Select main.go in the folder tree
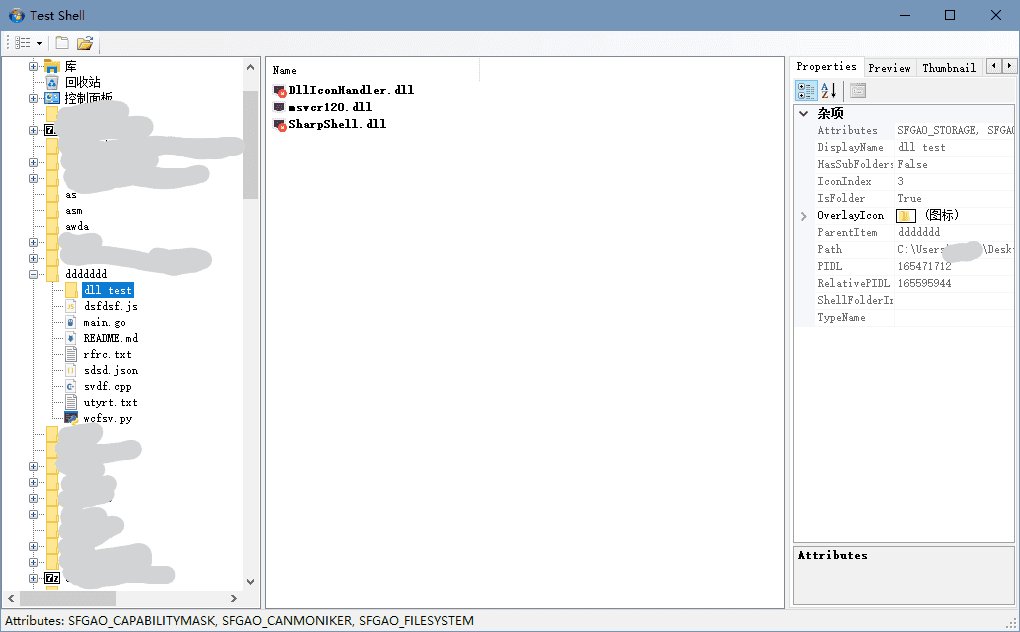Viewport: 1020px width, 632px height. coord(104,322)
